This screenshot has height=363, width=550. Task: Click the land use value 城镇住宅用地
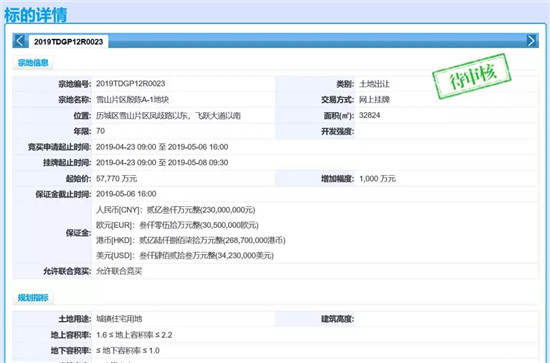click(119, 319)
